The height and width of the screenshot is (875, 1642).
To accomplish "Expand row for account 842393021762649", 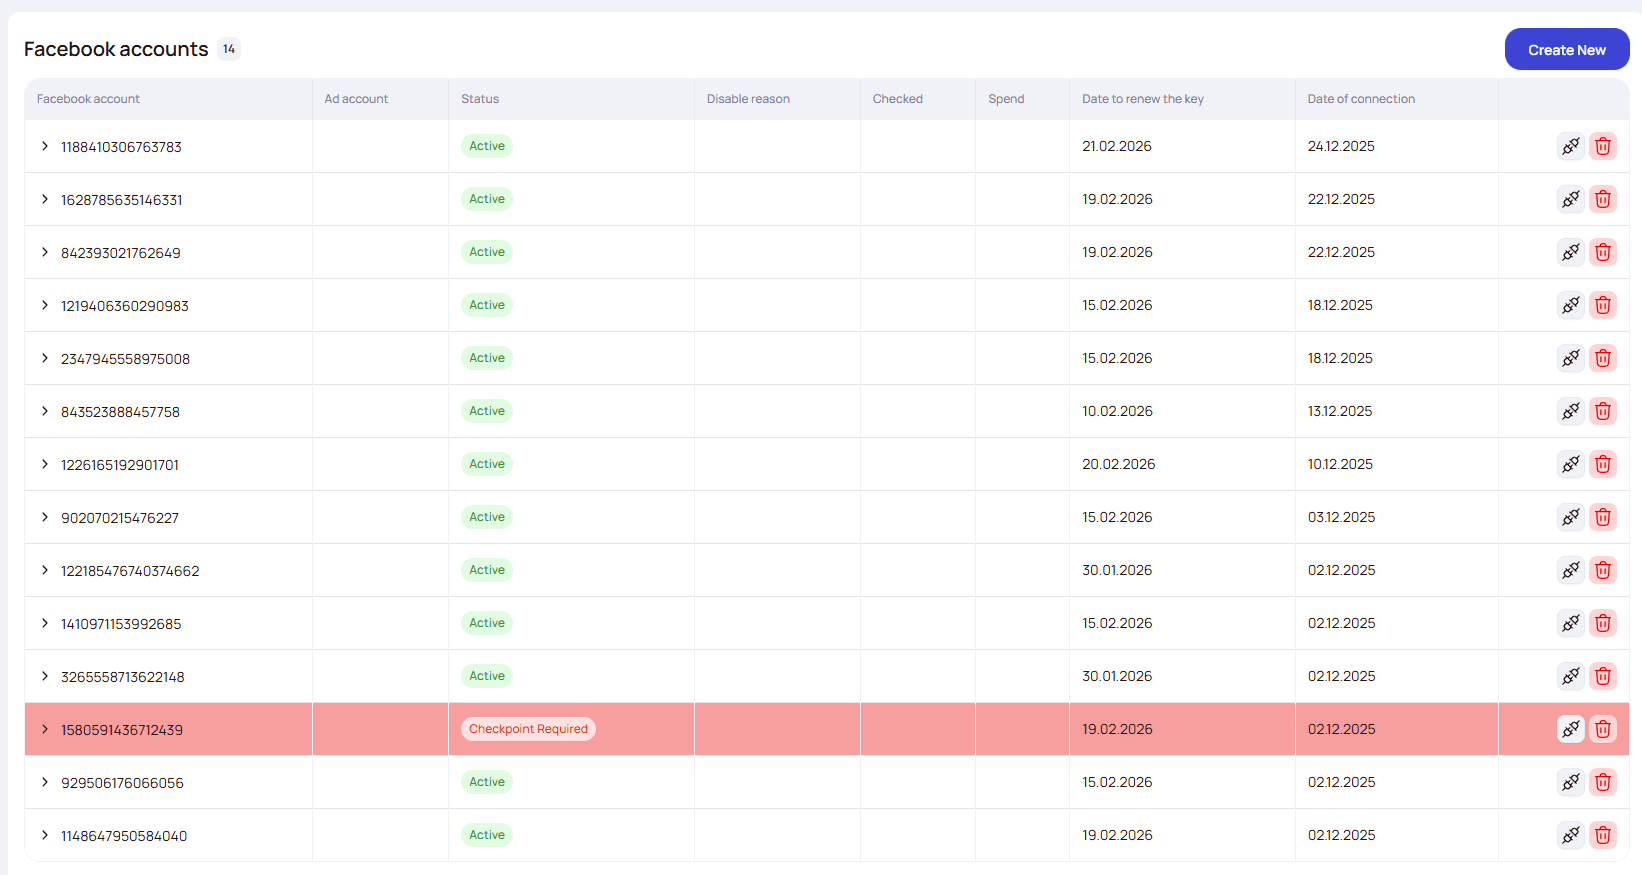I will coord(45,252).
